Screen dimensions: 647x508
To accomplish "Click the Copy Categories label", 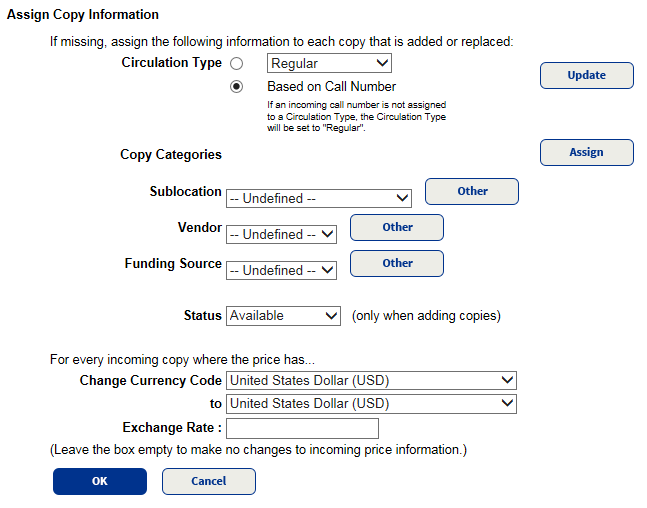I will point(171,155).
